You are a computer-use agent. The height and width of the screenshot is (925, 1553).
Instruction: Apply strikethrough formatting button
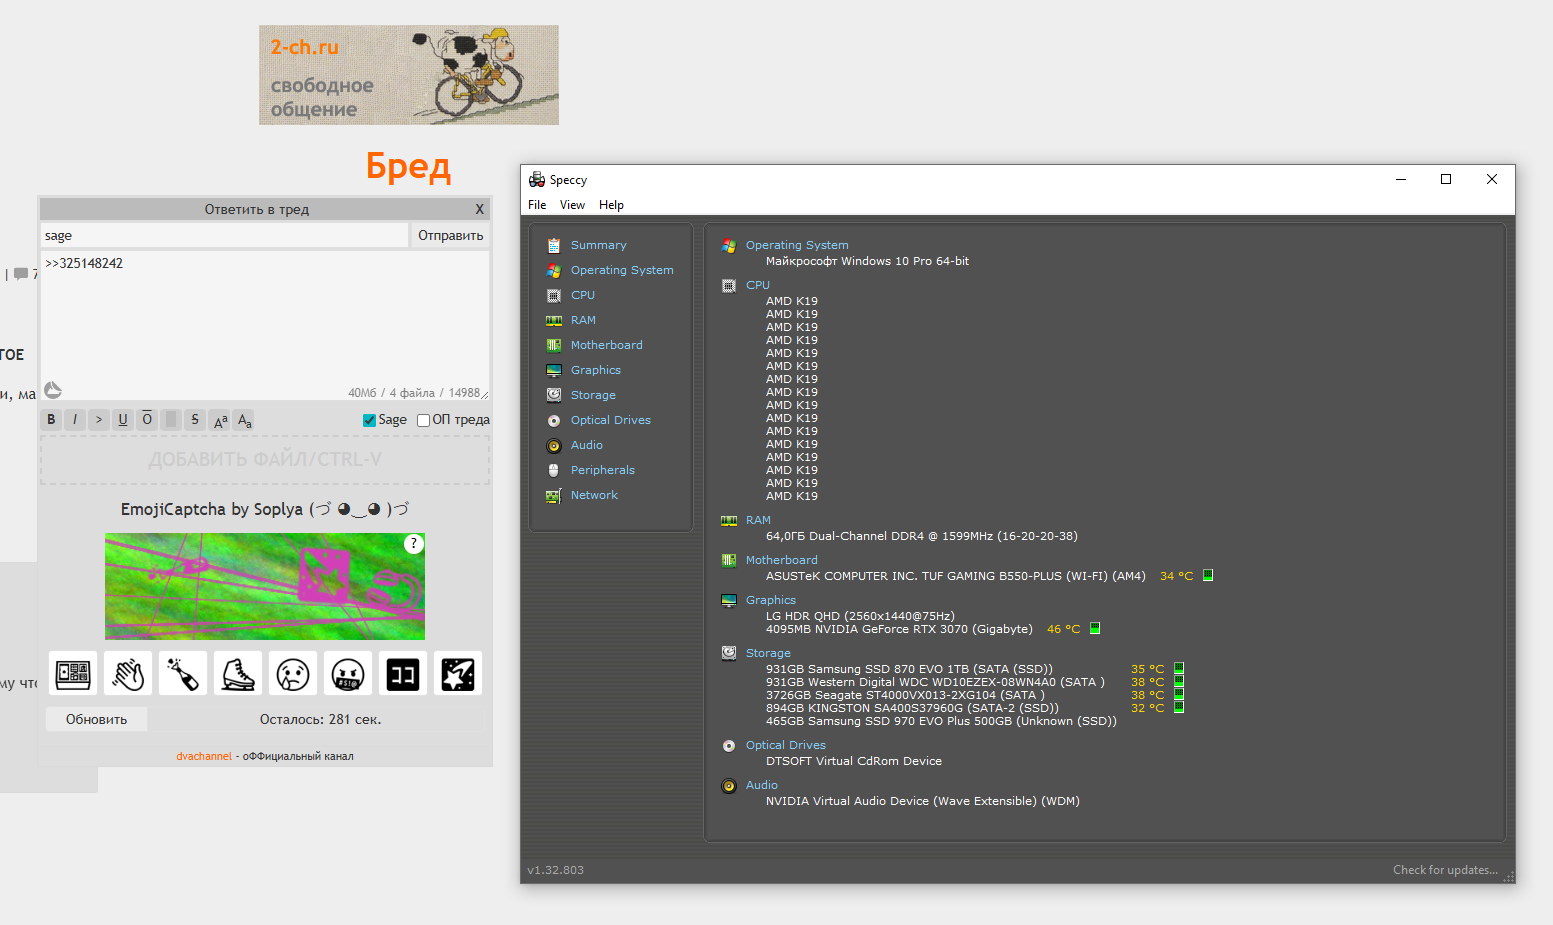[195, 420]
